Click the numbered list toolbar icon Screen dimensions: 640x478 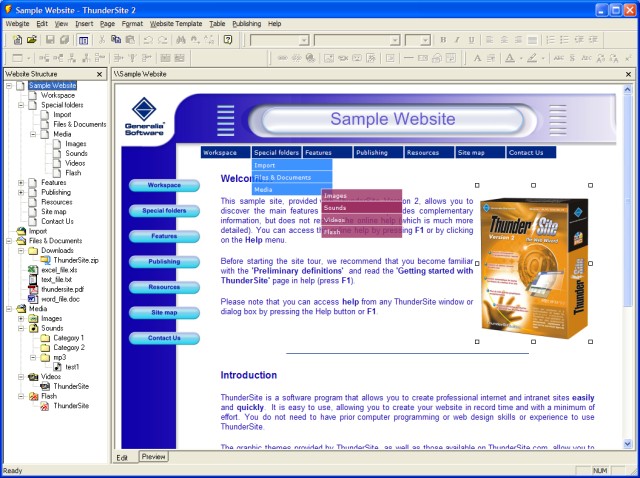coord(551,40)
